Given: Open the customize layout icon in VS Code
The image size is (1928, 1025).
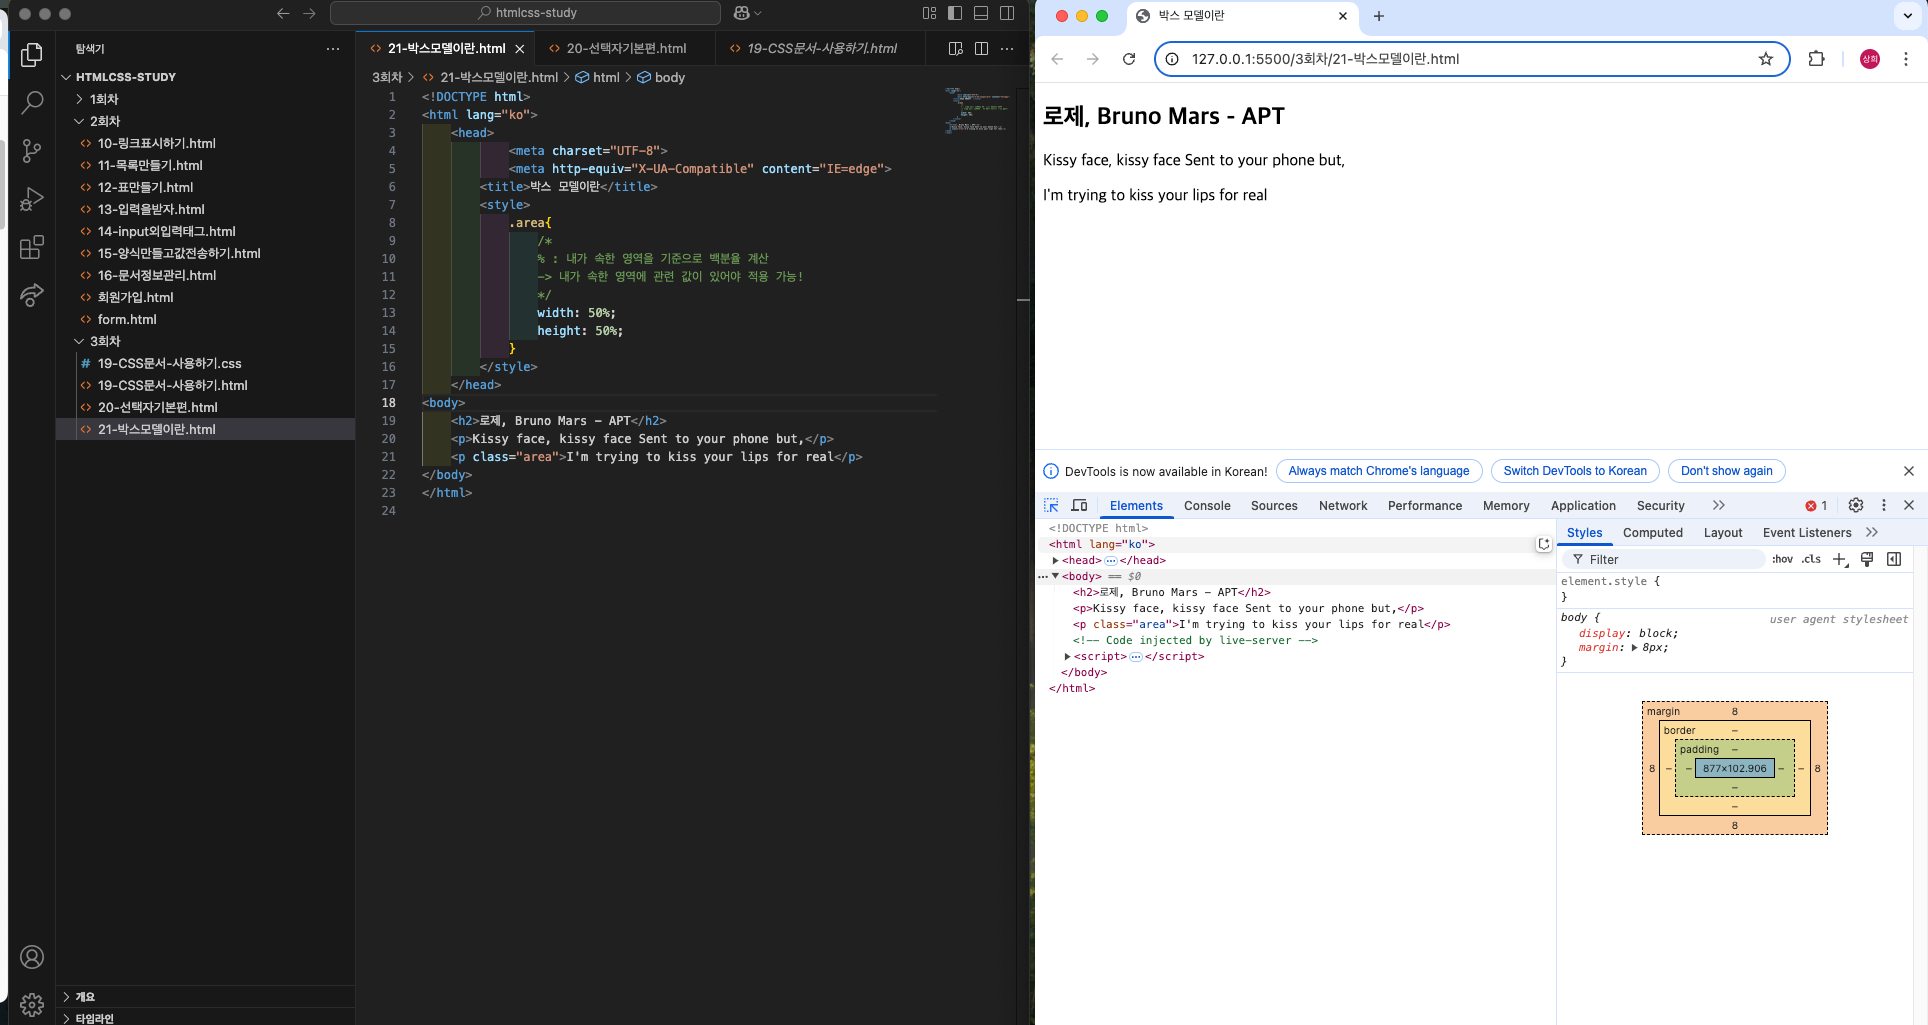Looking at the screenshot, I should pyautogui.click(x=929, y=13).
